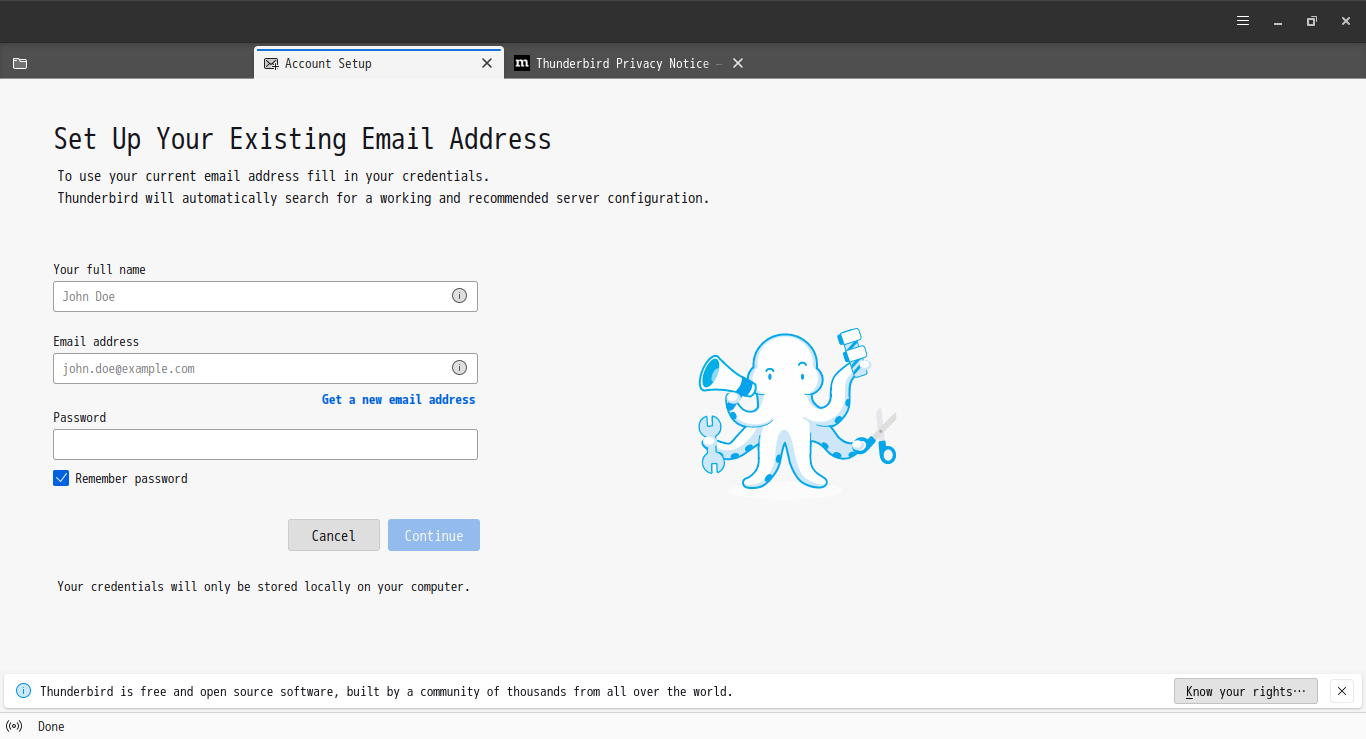This screenshot has height=739, width=1366.
Task: Click the online status icon in the status bar
Action: 14,727
